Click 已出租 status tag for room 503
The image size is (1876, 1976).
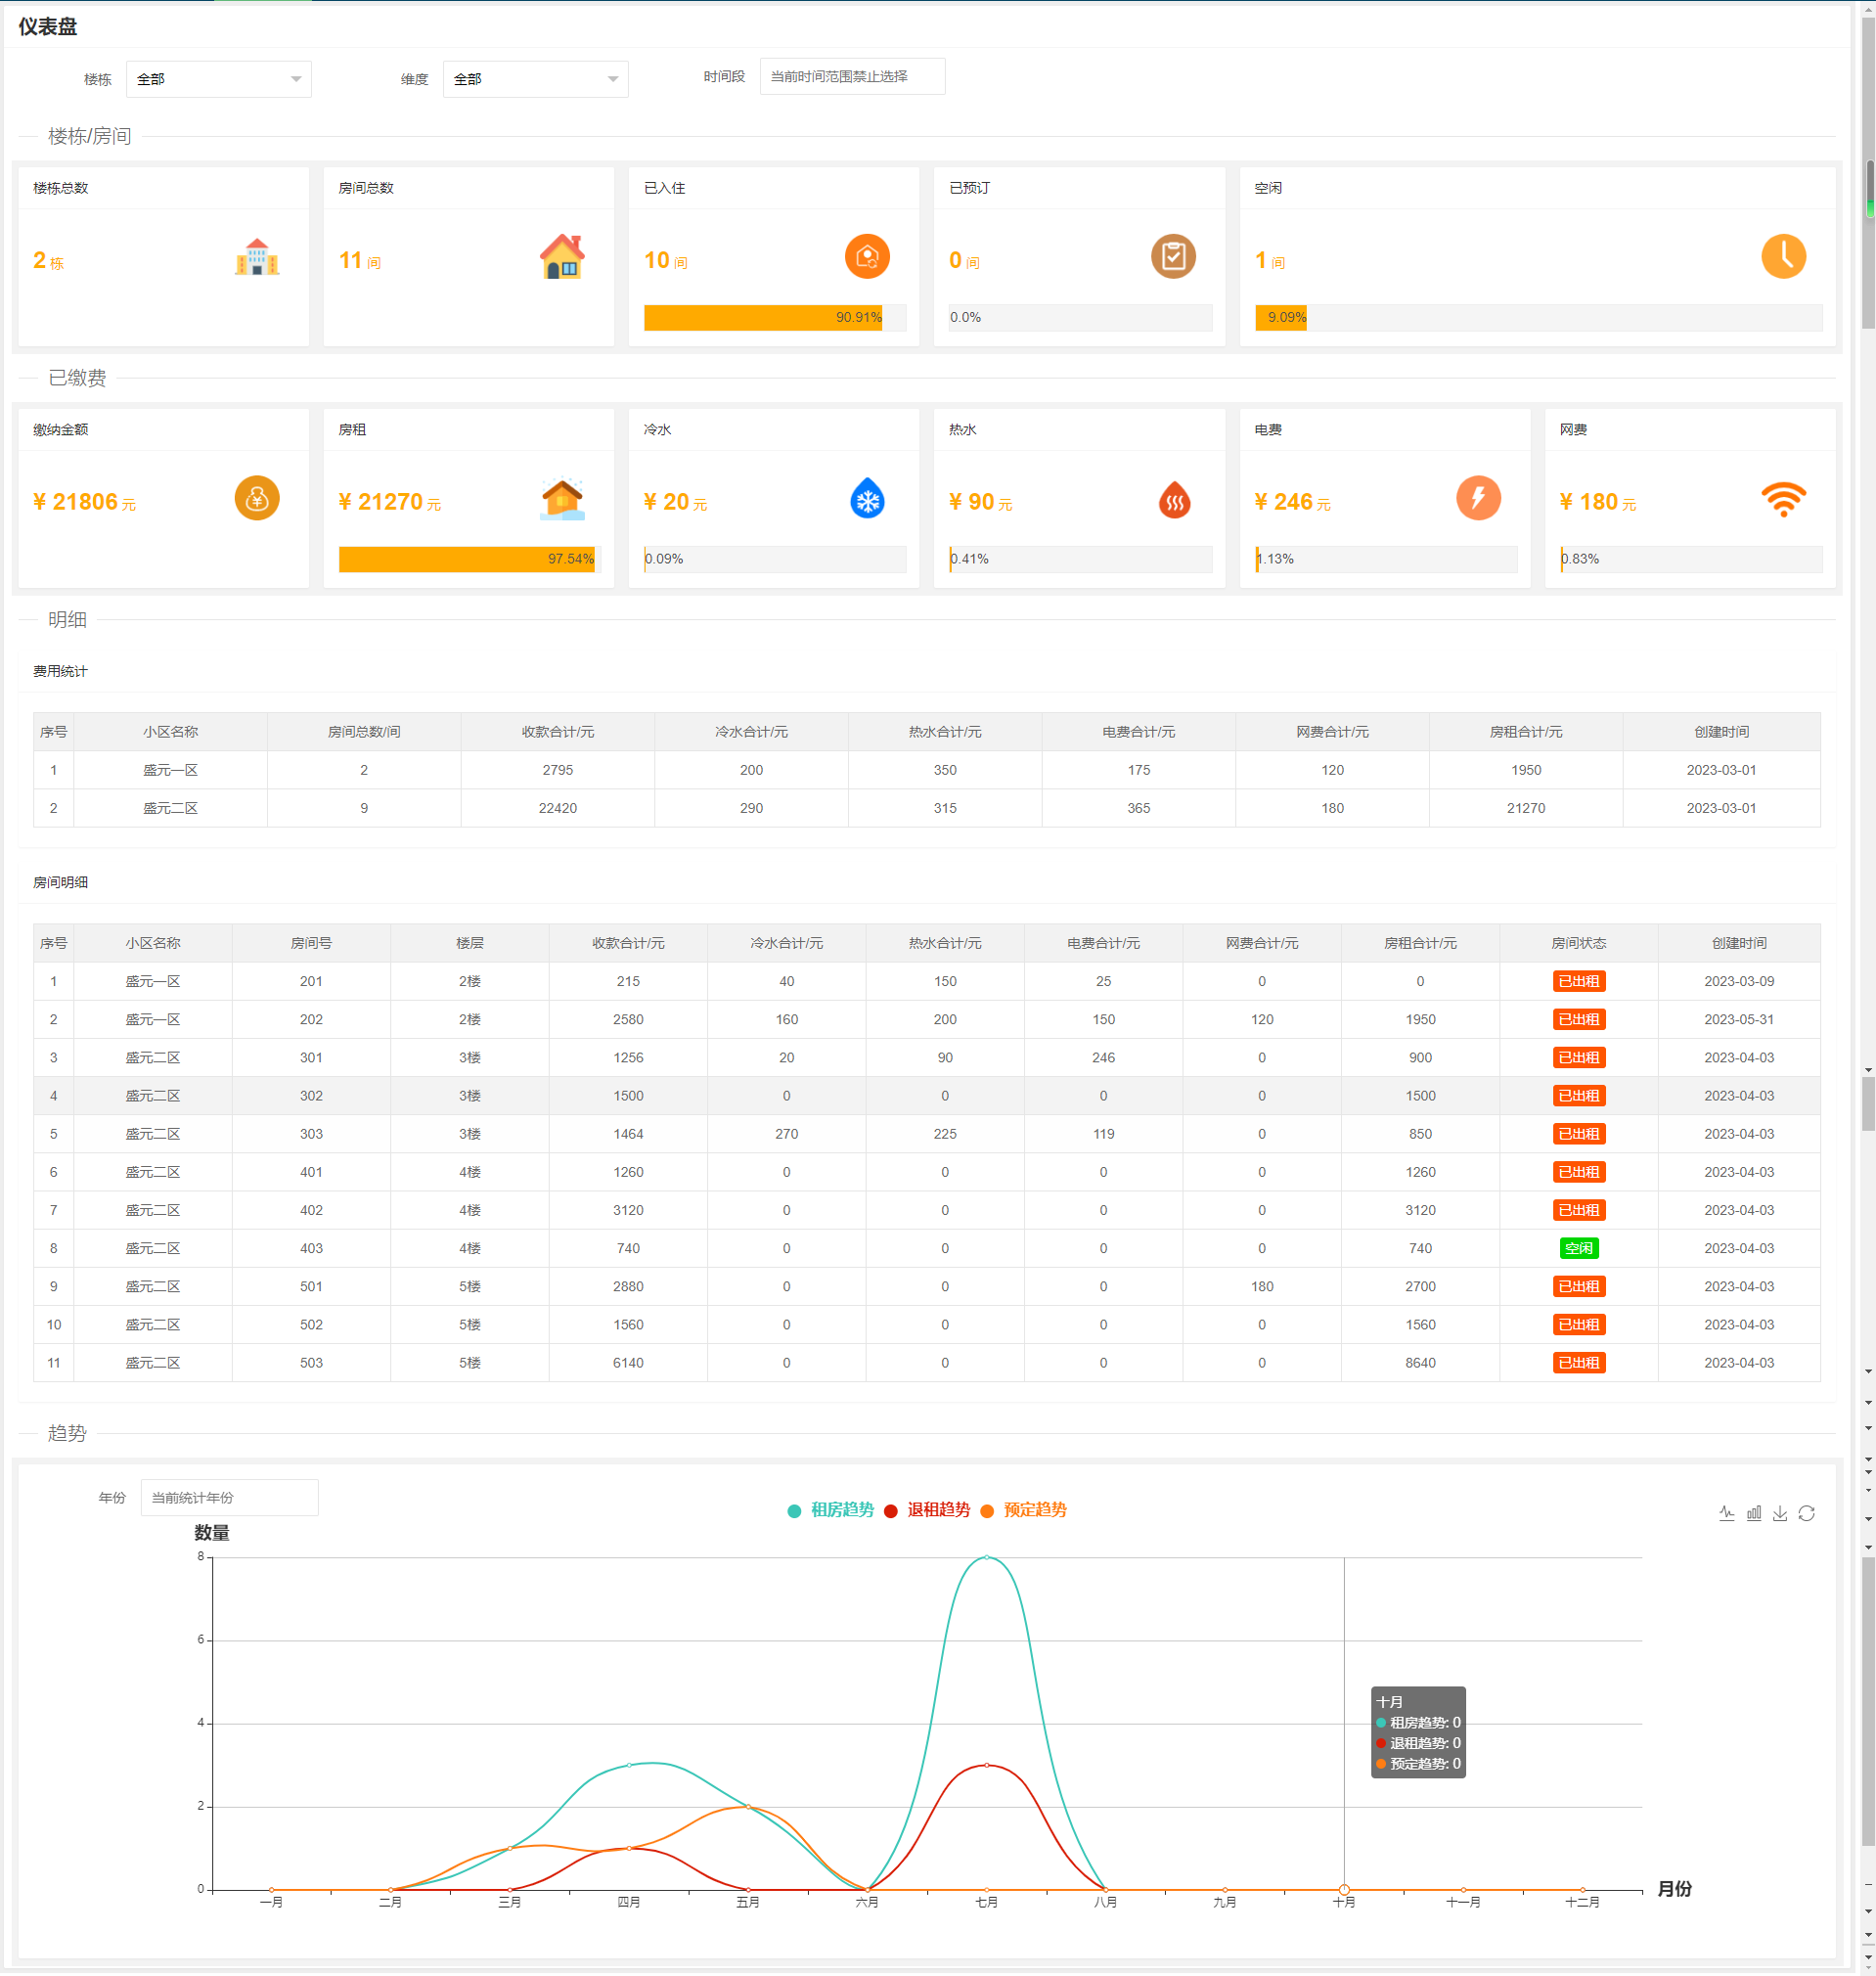click(x=1578, y=1362)
